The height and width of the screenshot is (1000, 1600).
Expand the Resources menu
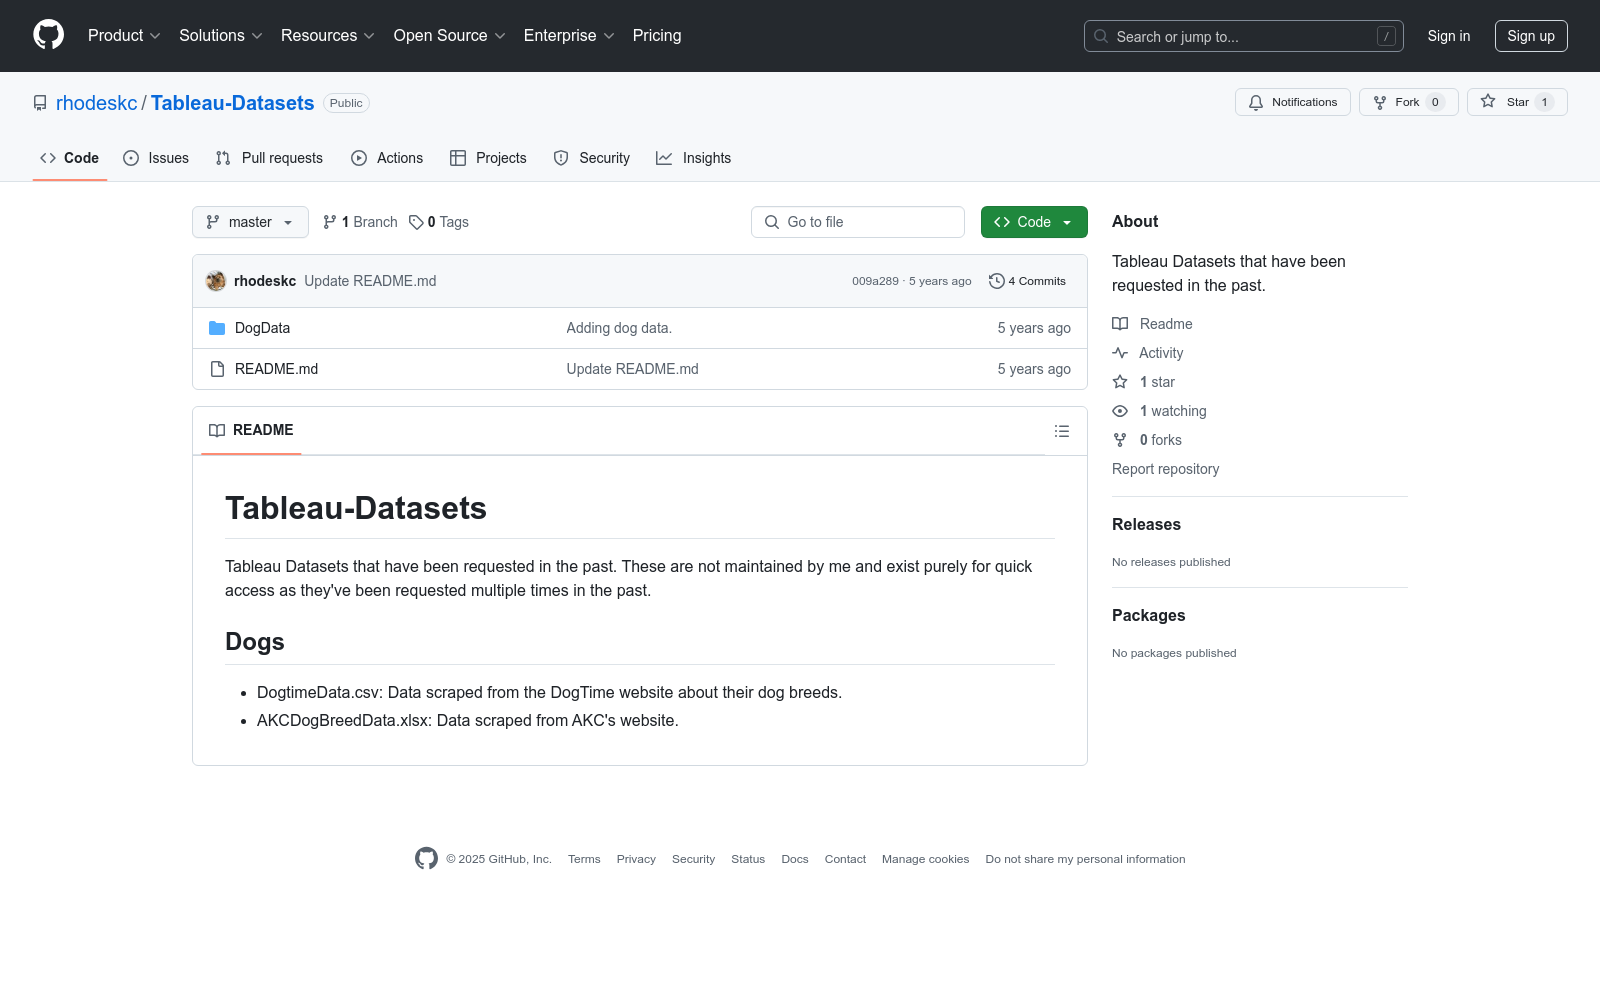coord(327,35)
